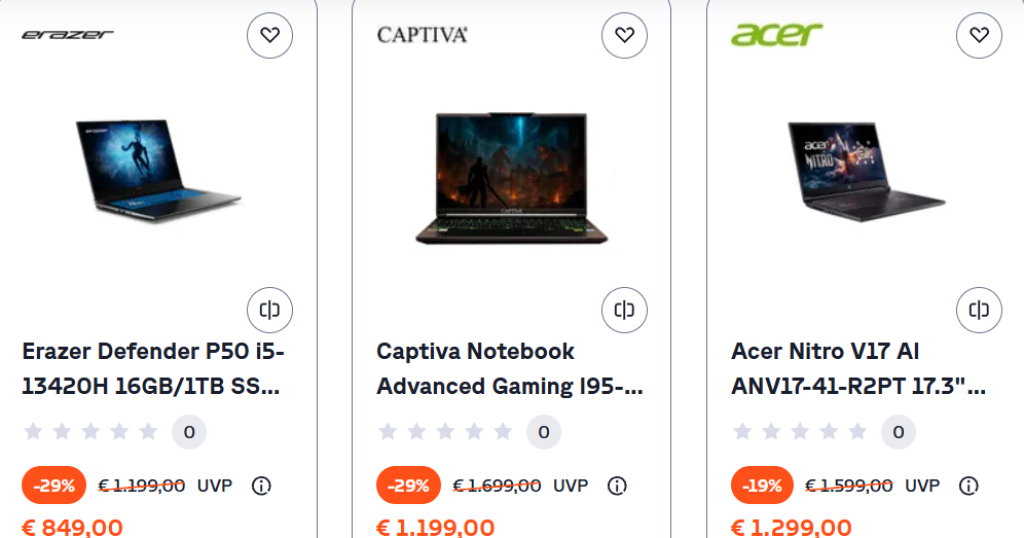
Task: Click compare icon for Captiva Notebook
Action: pyautogui.click(x=624, y=309)
